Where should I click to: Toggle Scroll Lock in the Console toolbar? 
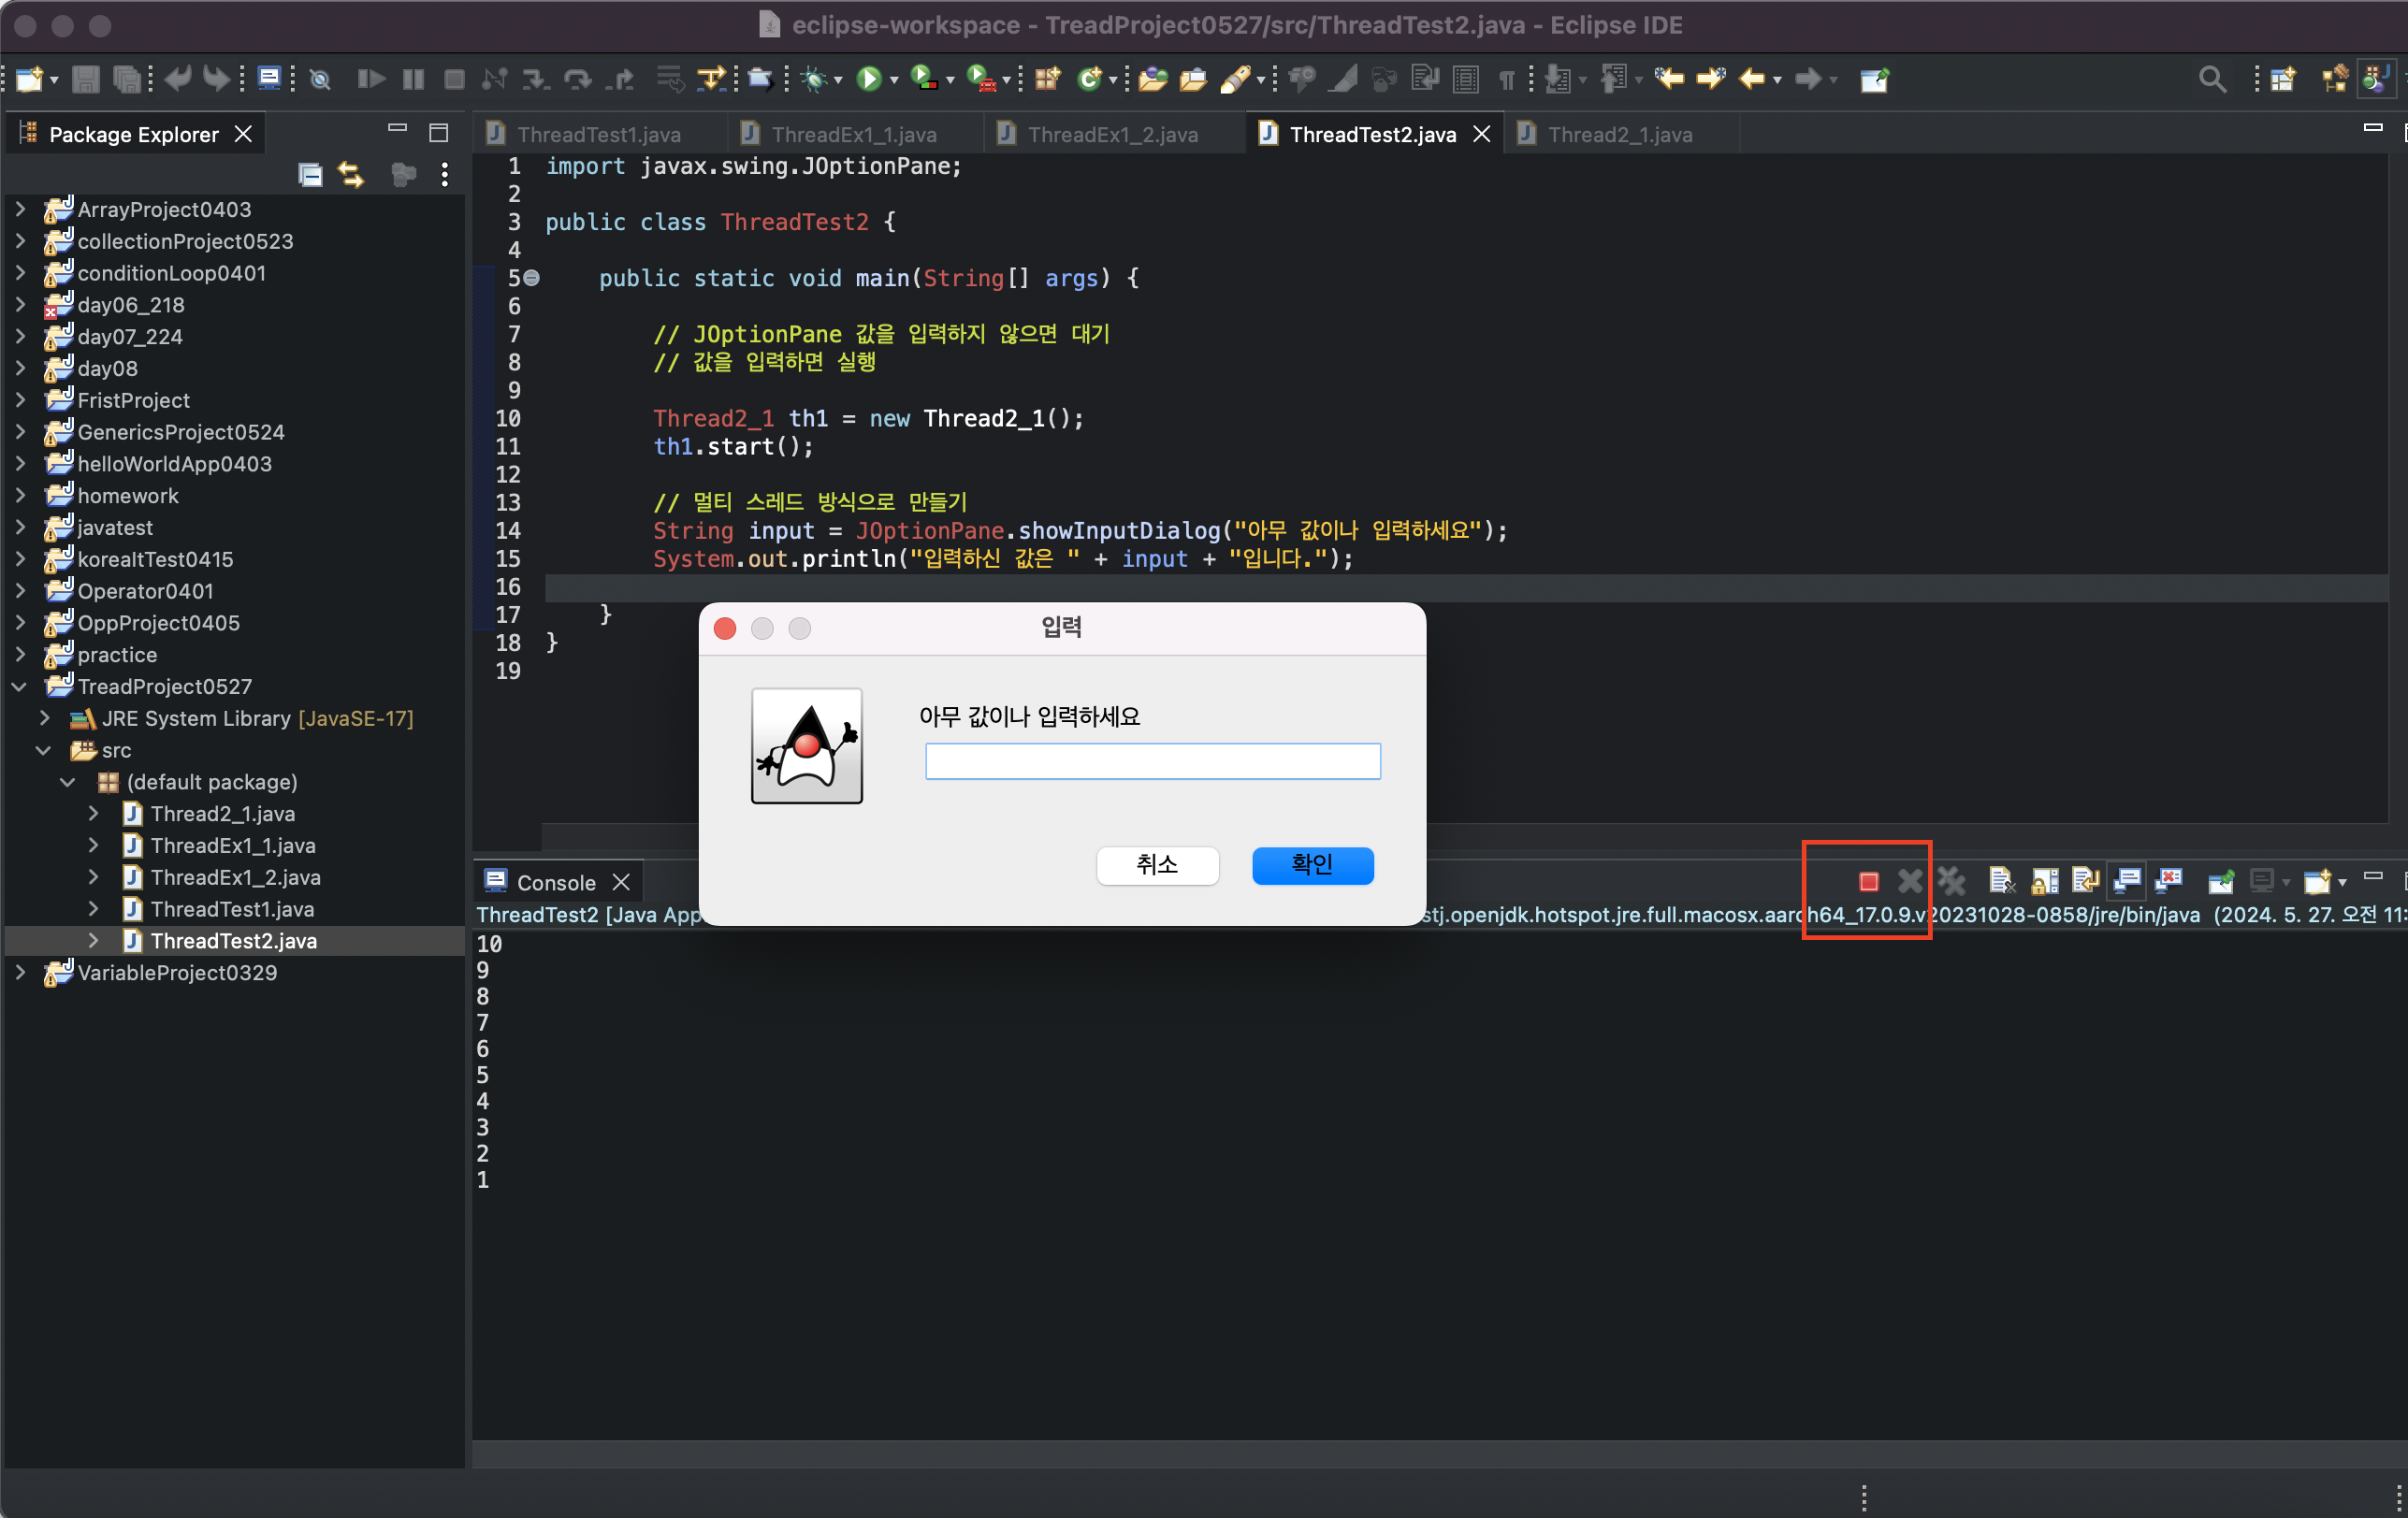coord(2044,881)
